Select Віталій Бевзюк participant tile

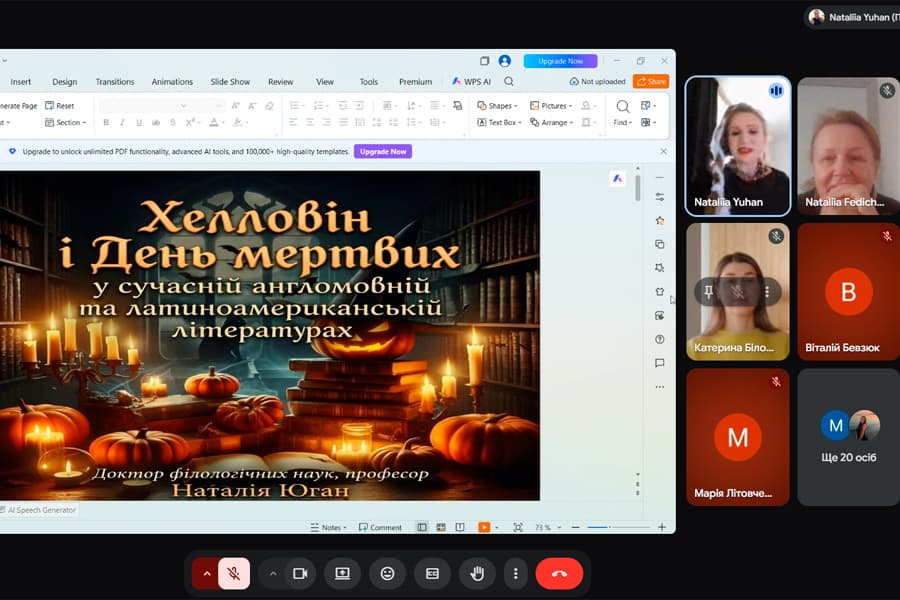(x=848, y=292)
